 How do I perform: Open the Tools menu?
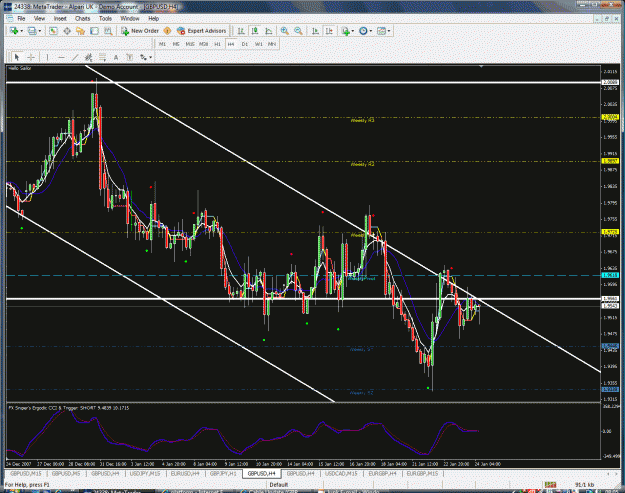coord(105,19)
